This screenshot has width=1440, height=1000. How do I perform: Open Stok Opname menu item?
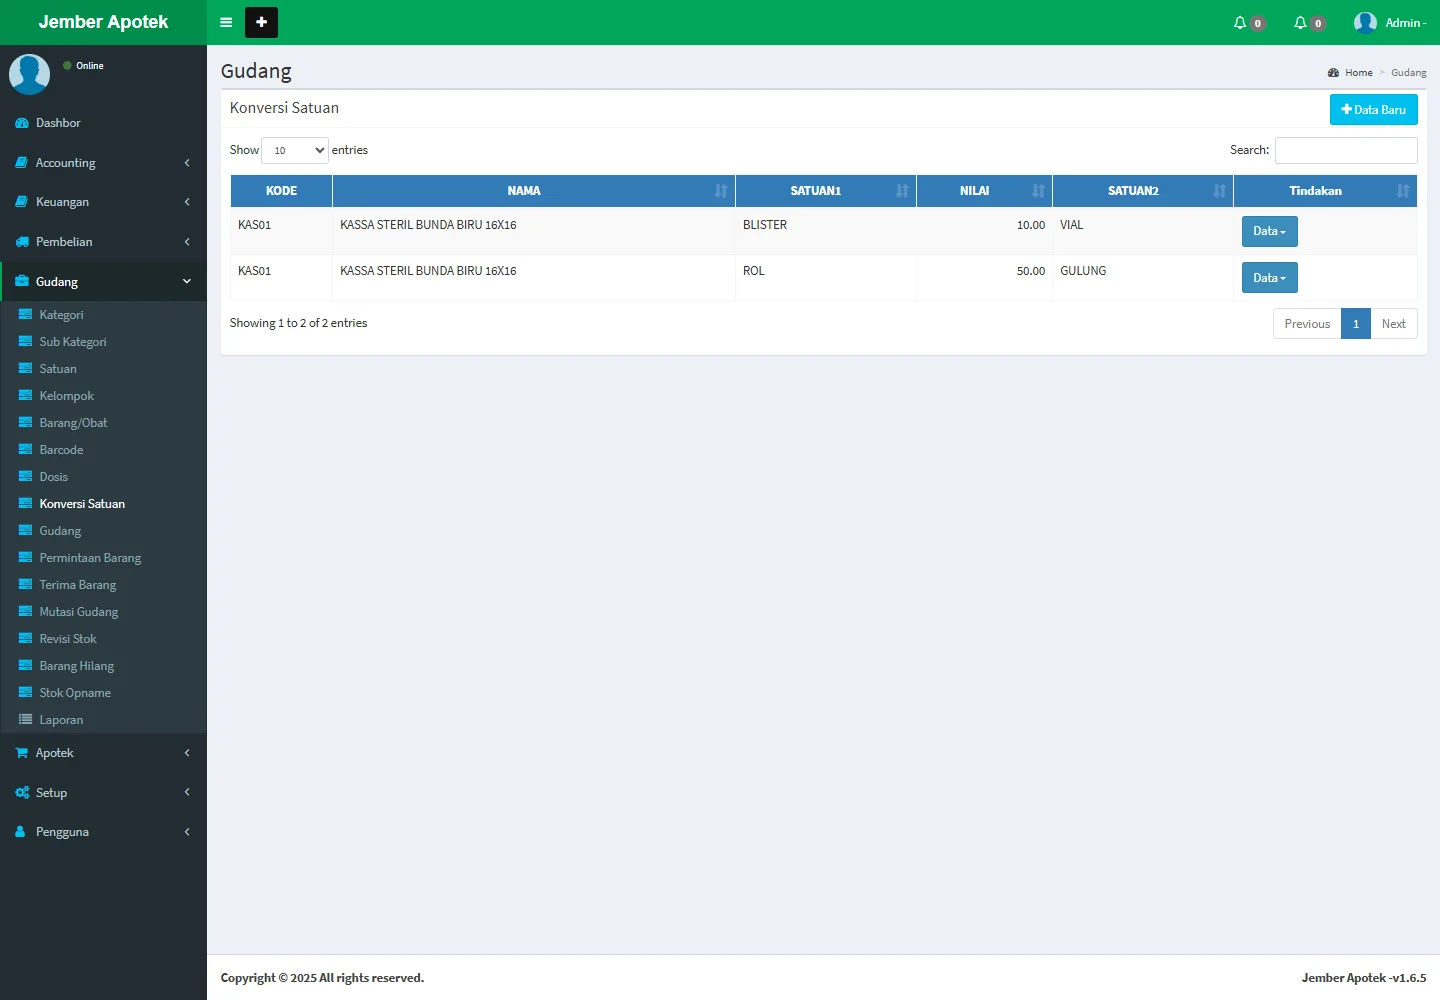coord(75,693)
